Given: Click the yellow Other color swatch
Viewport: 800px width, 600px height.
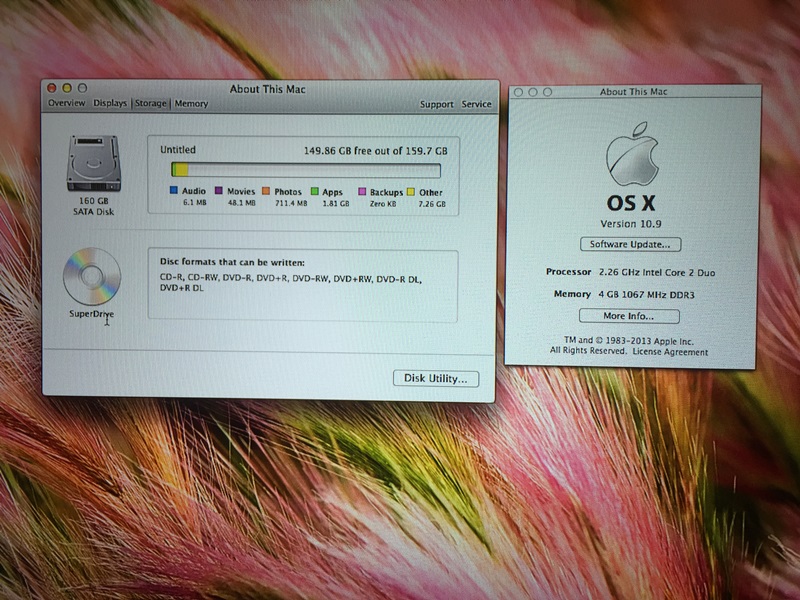Looking at the screenshot, I should (x=411, y=192).
